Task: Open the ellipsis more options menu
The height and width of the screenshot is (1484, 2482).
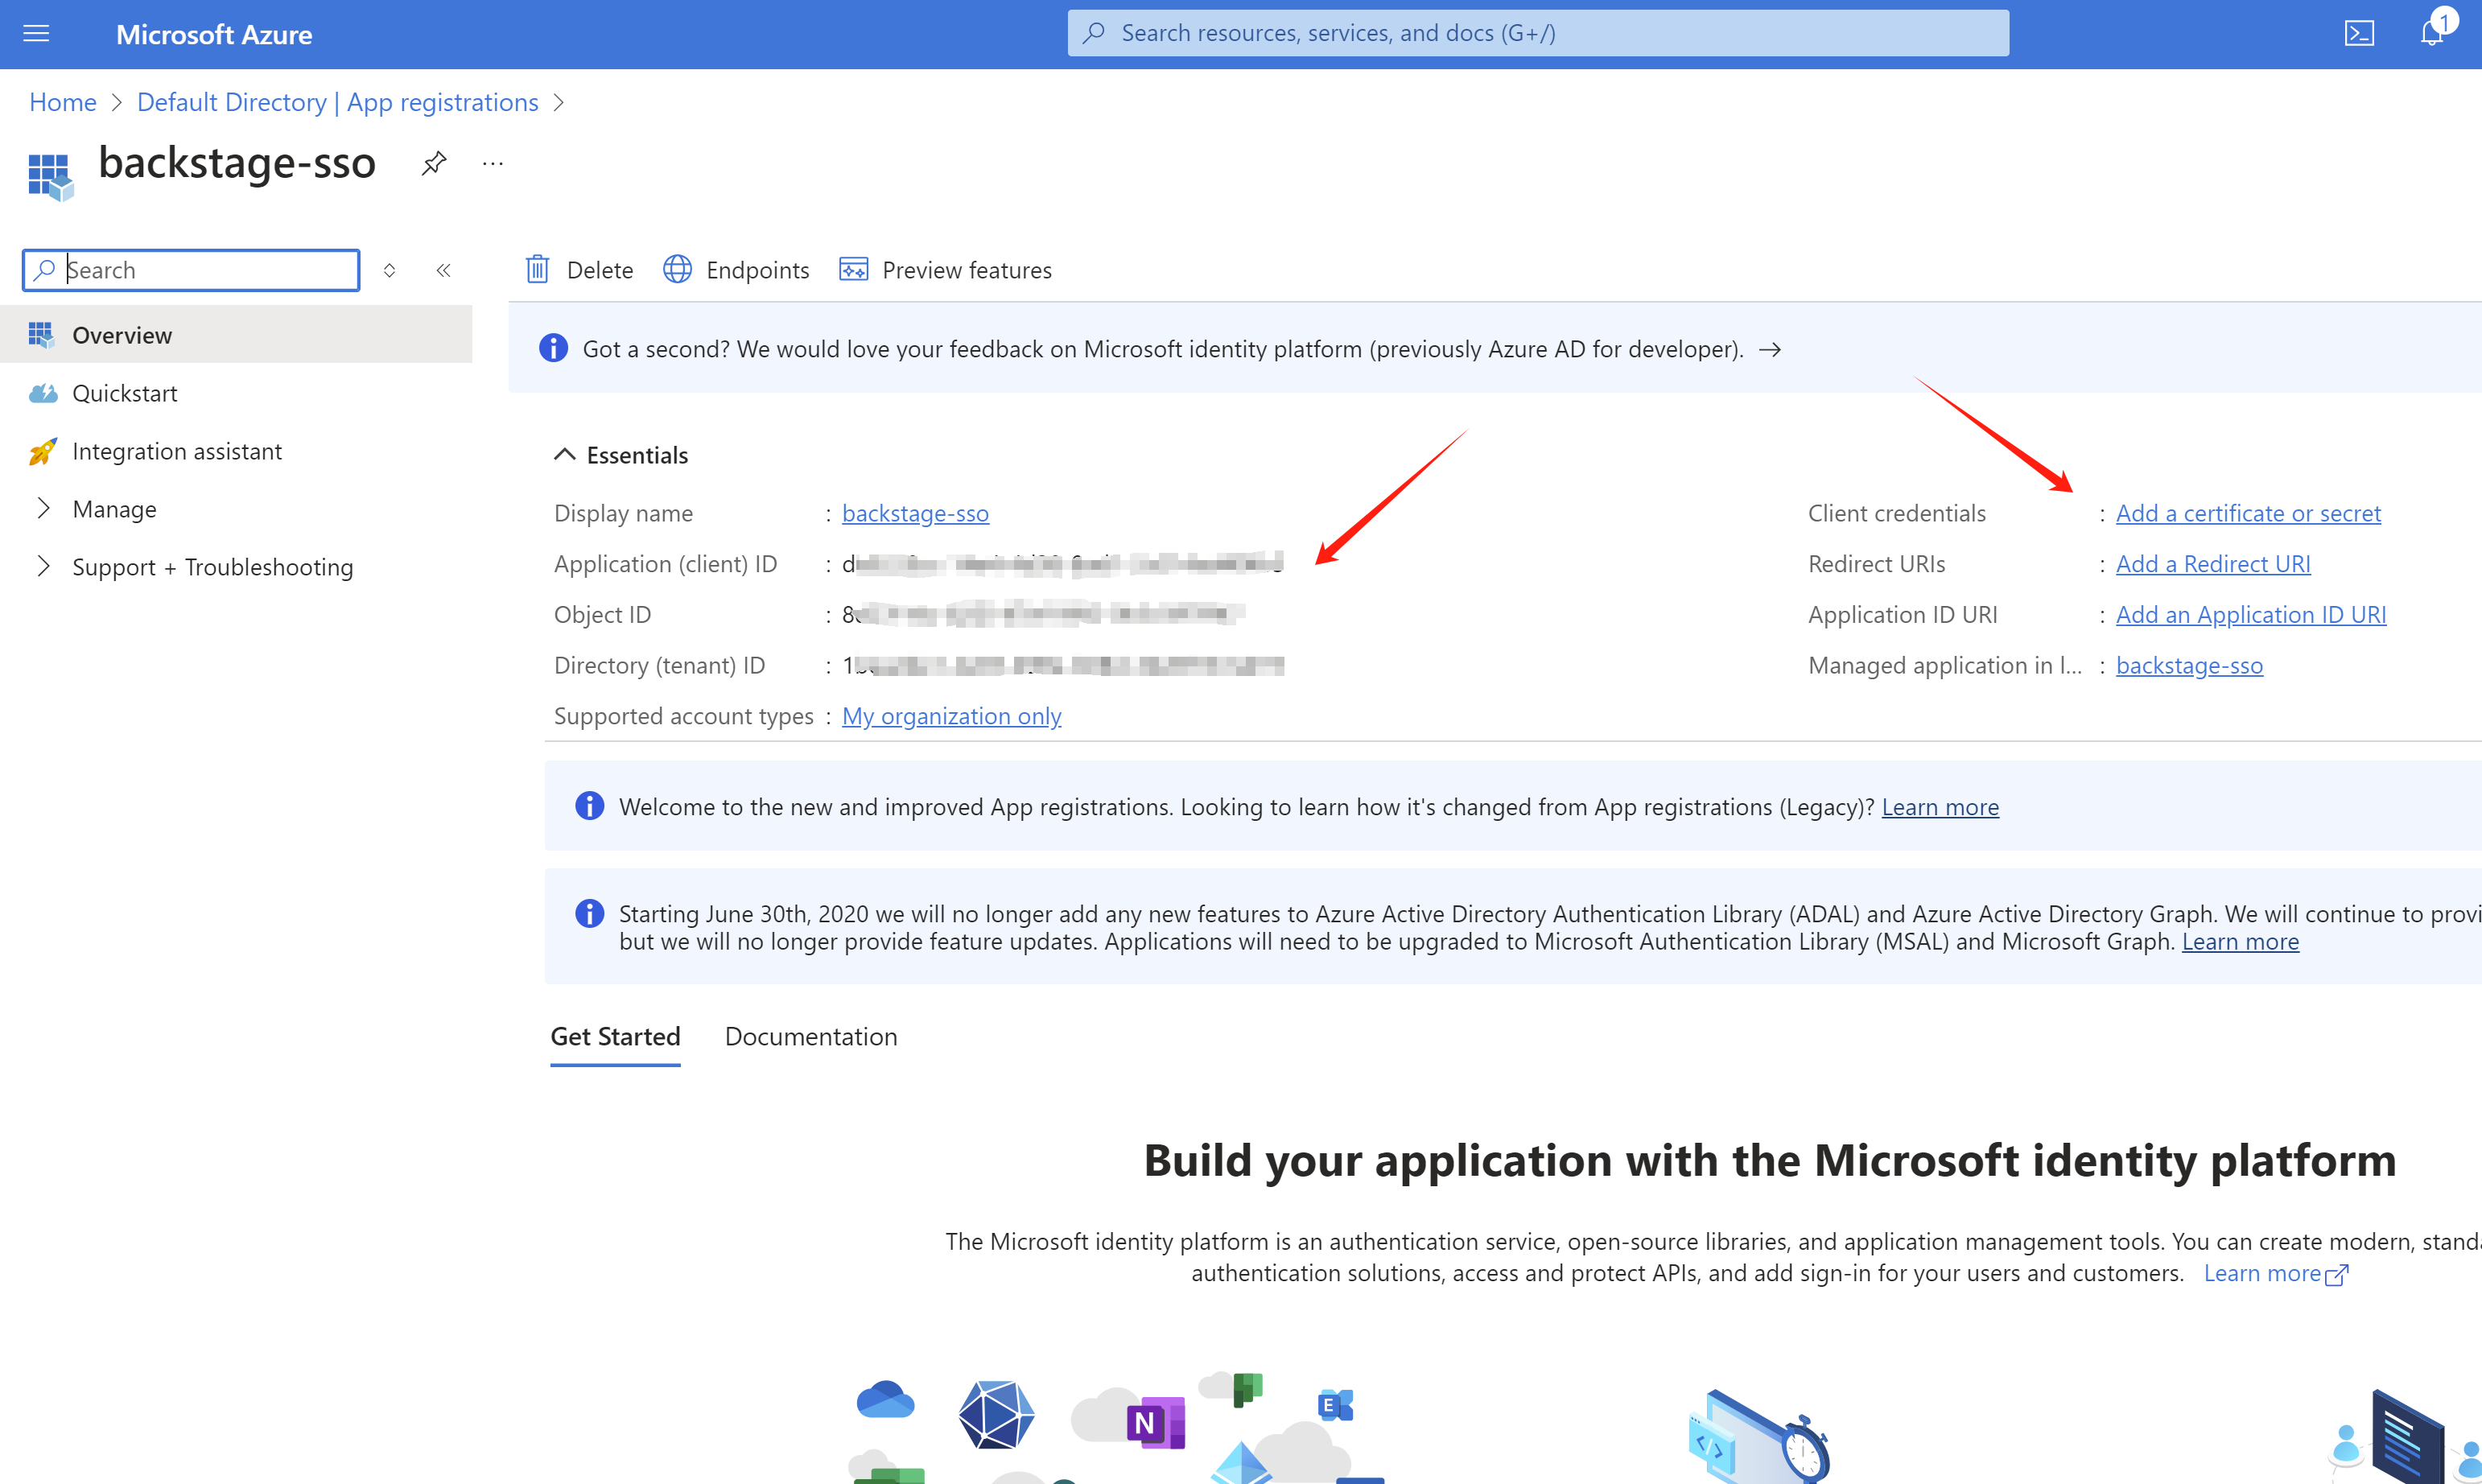Action: [492, 163]
